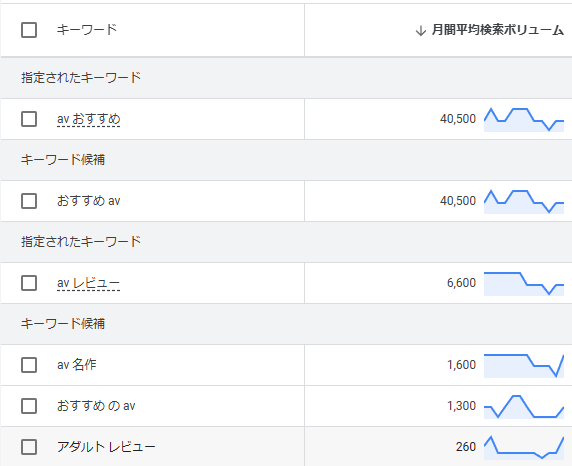572x466 pixels.
Task: Click the sort arrow icon beside 月間平均検索ボリューム
Action: click(421, 31)
